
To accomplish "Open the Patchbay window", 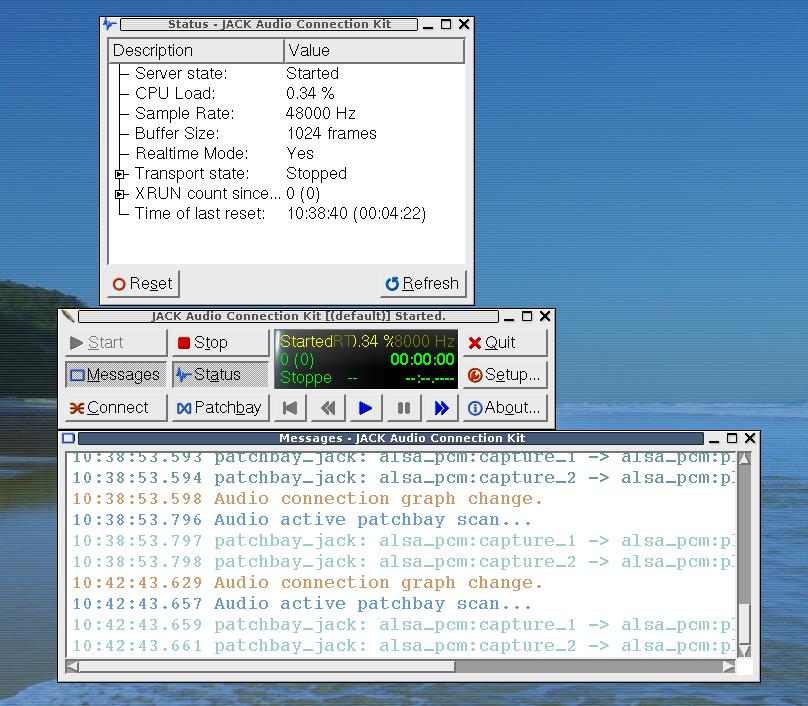I will 221,408.
